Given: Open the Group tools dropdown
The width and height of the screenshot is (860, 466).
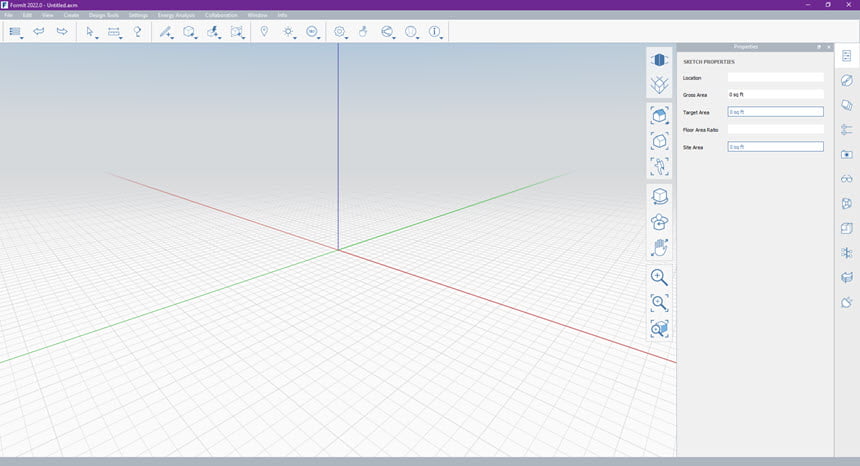Looking at the screenshot, I should 236,32.
